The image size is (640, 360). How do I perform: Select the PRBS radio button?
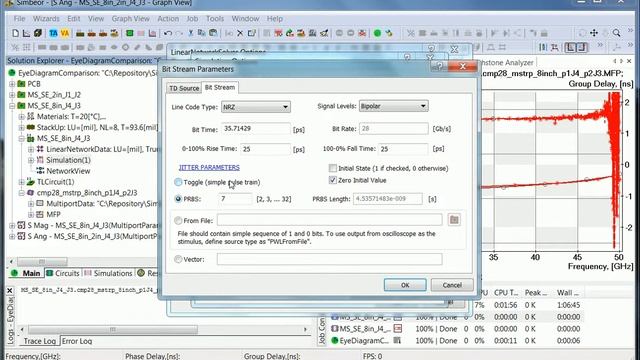tap(178, 199)
